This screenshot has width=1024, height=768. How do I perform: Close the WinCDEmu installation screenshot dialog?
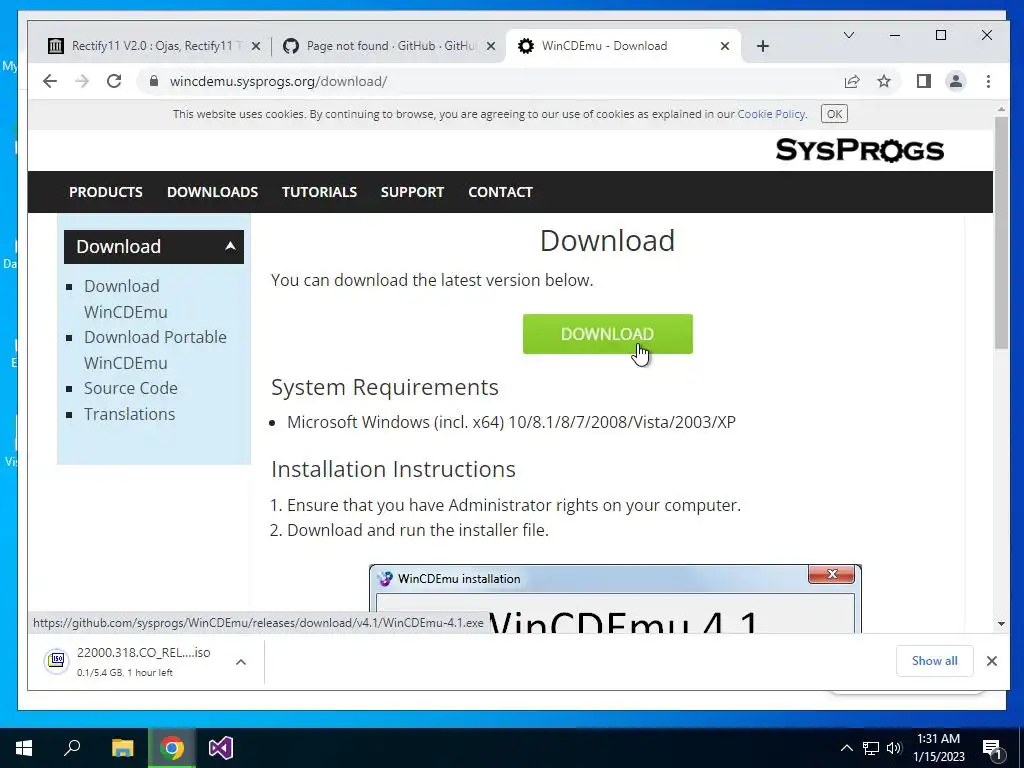831,574
